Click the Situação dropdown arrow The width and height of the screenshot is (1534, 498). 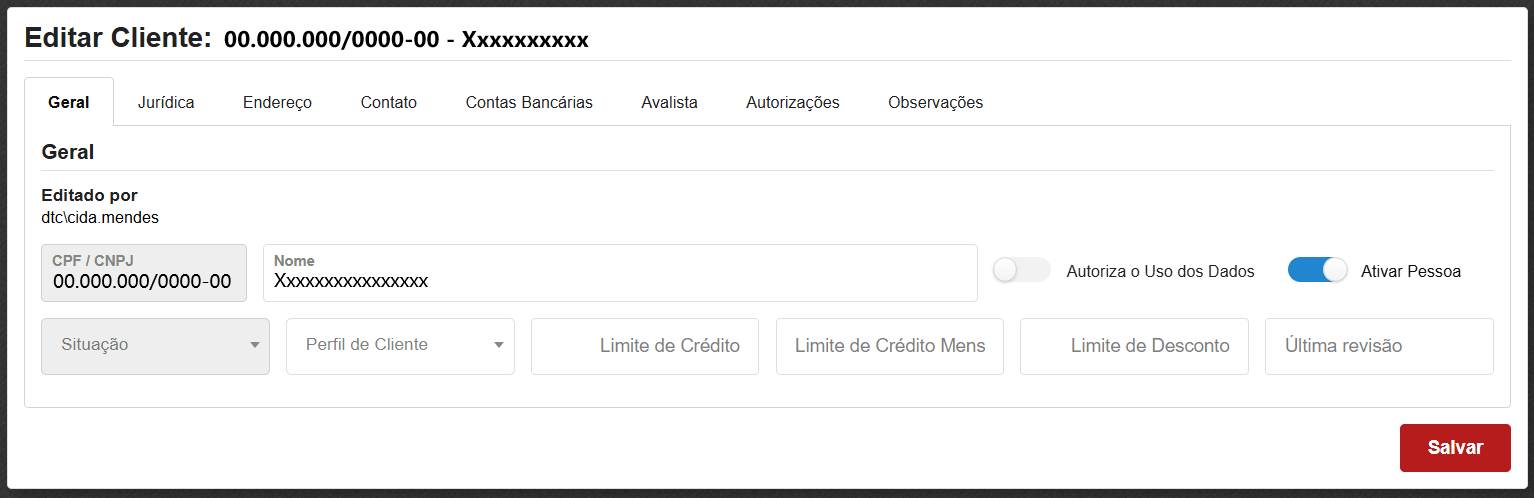pos(254,346)
